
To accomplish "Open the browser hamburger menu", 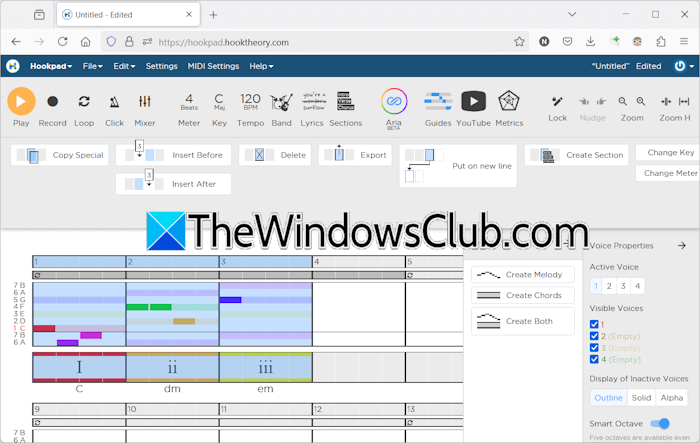I will (683, 42).
